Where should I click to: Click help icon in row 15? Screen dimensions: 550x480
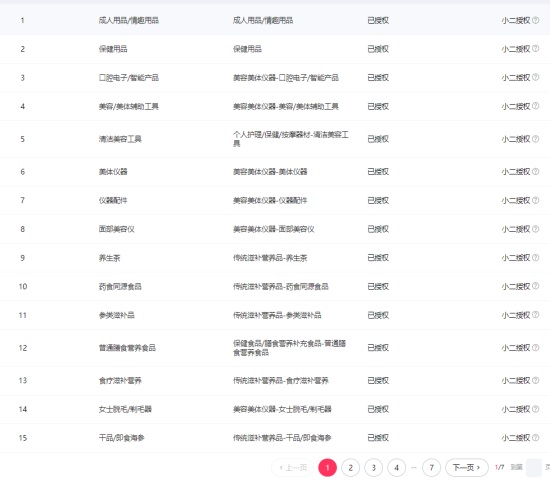536,438
